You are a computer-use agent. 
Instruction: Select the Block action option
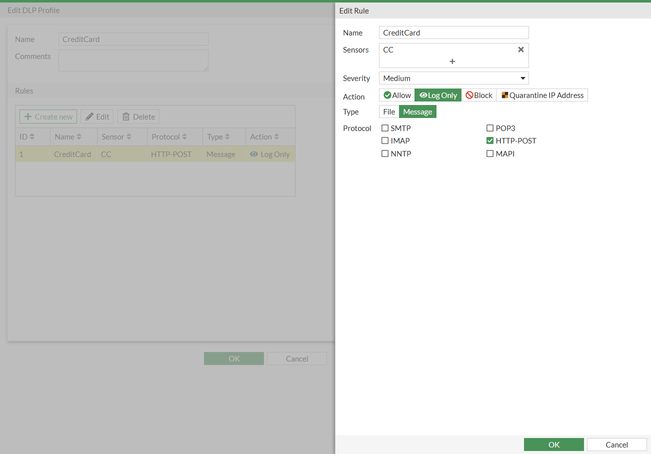click(x=479, y=95)
